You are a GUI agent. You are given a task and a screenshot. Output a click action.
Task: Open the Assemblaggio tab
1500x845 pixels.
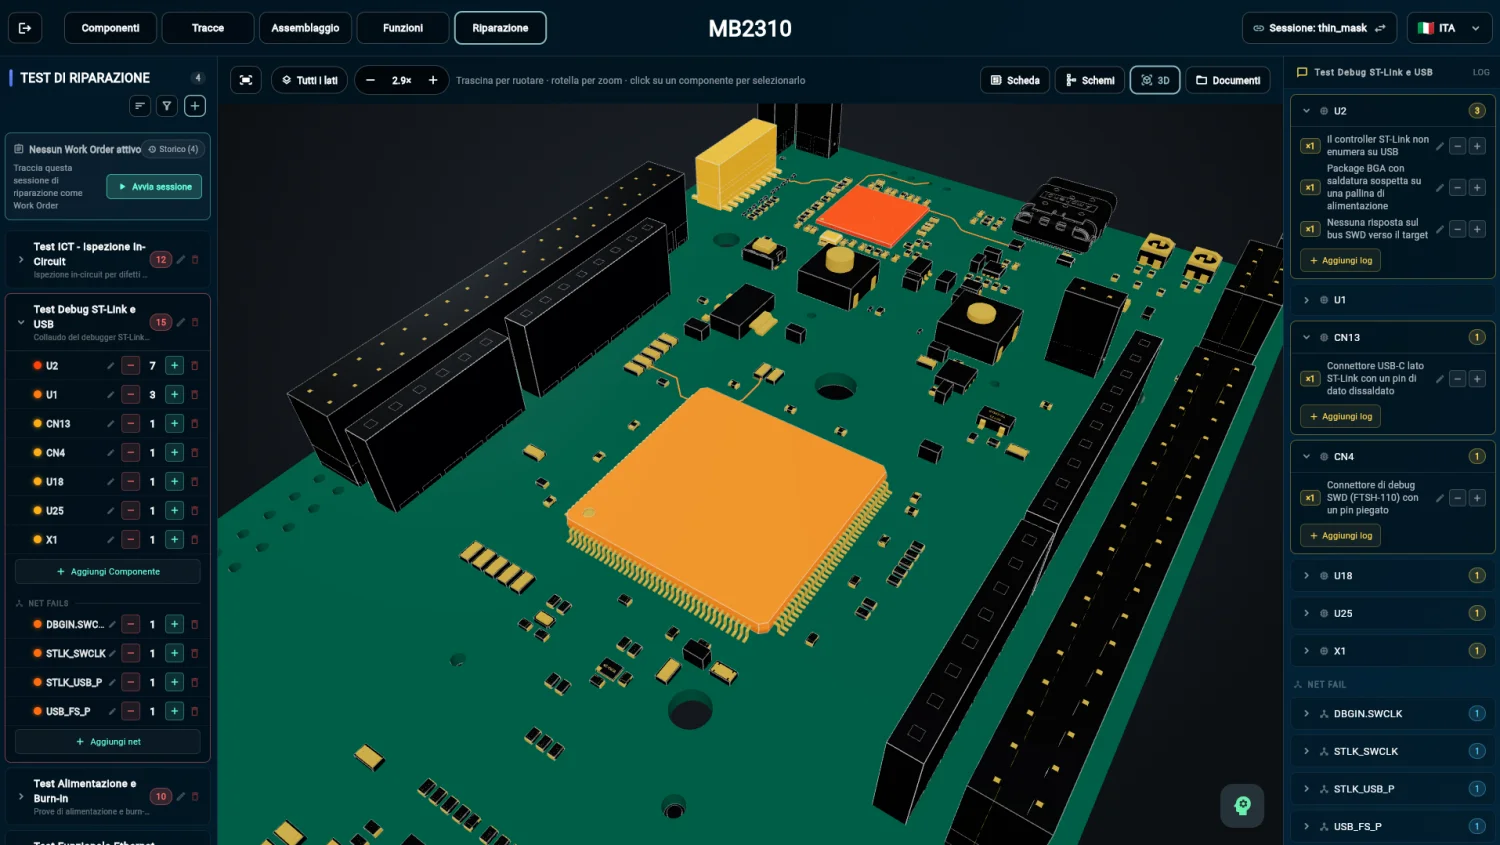(x=305, y=28)
